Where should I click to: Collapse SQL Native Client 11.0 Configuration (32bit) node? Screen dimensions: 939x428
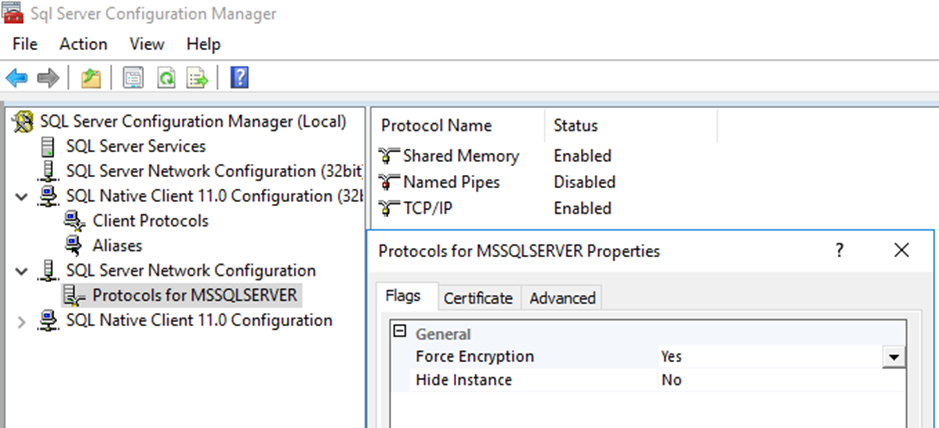coord(23,196)
